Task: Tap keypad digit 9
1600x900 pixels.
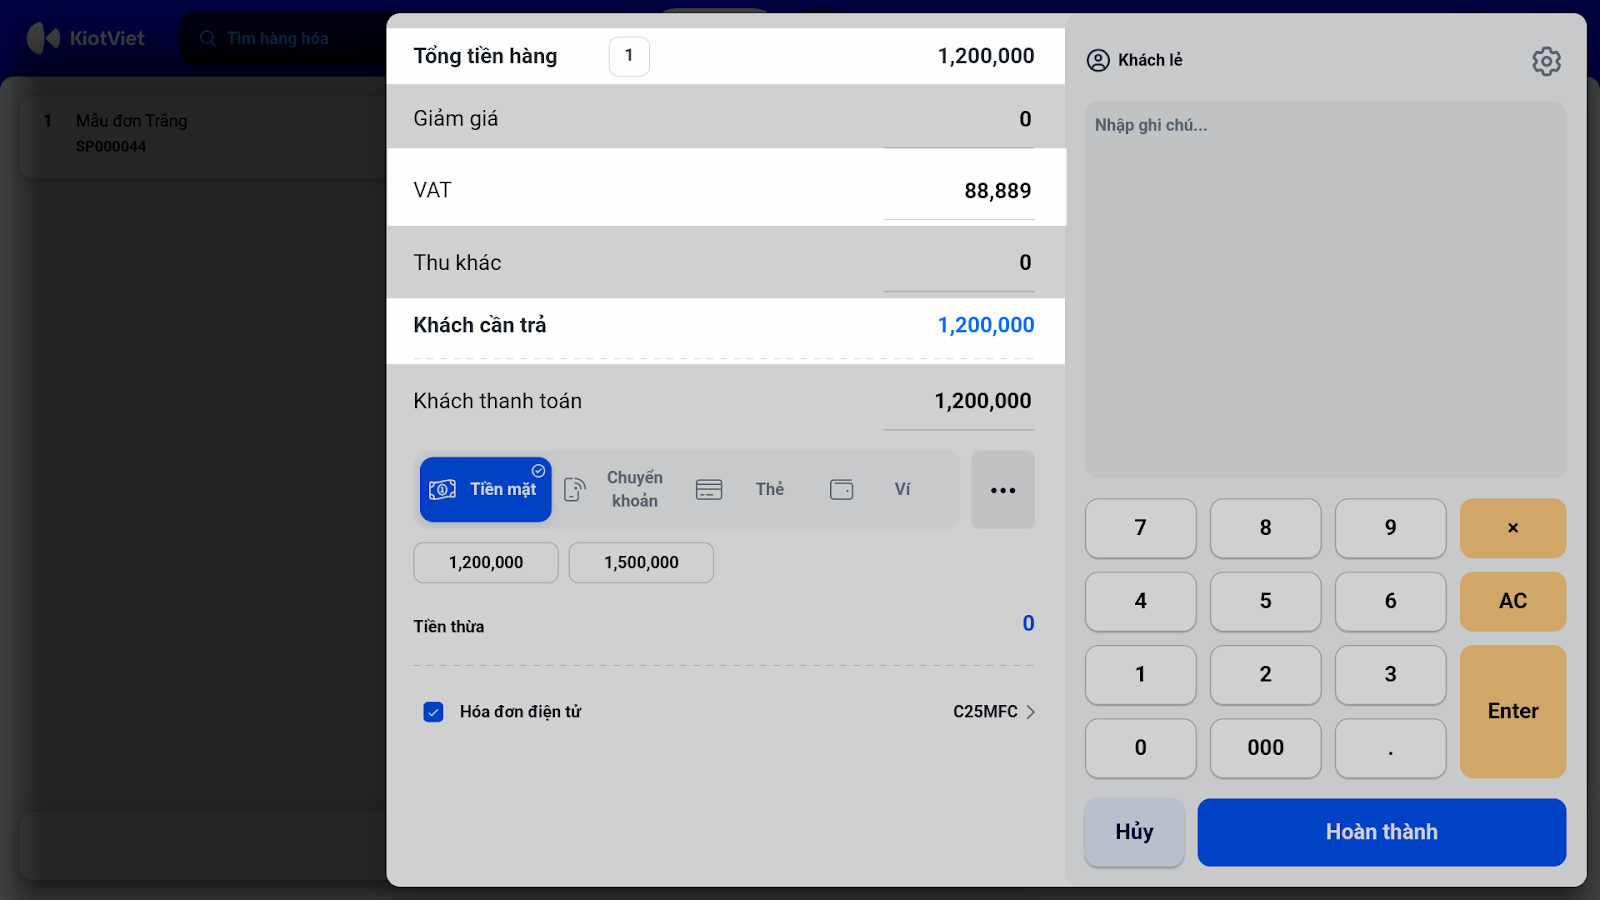Action: tap(1391, 528)
